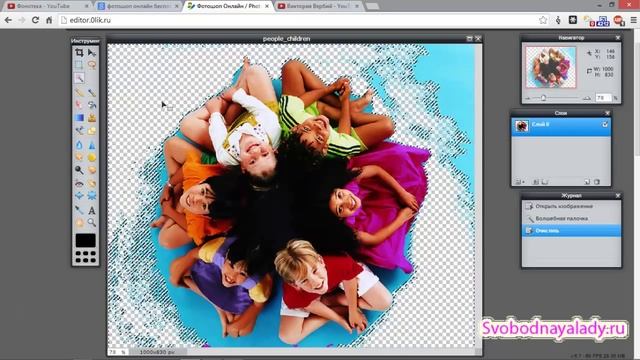Select the Brush tool
Image resolution: width=640 pixels, height=360 pixels.
coord(92,93)
